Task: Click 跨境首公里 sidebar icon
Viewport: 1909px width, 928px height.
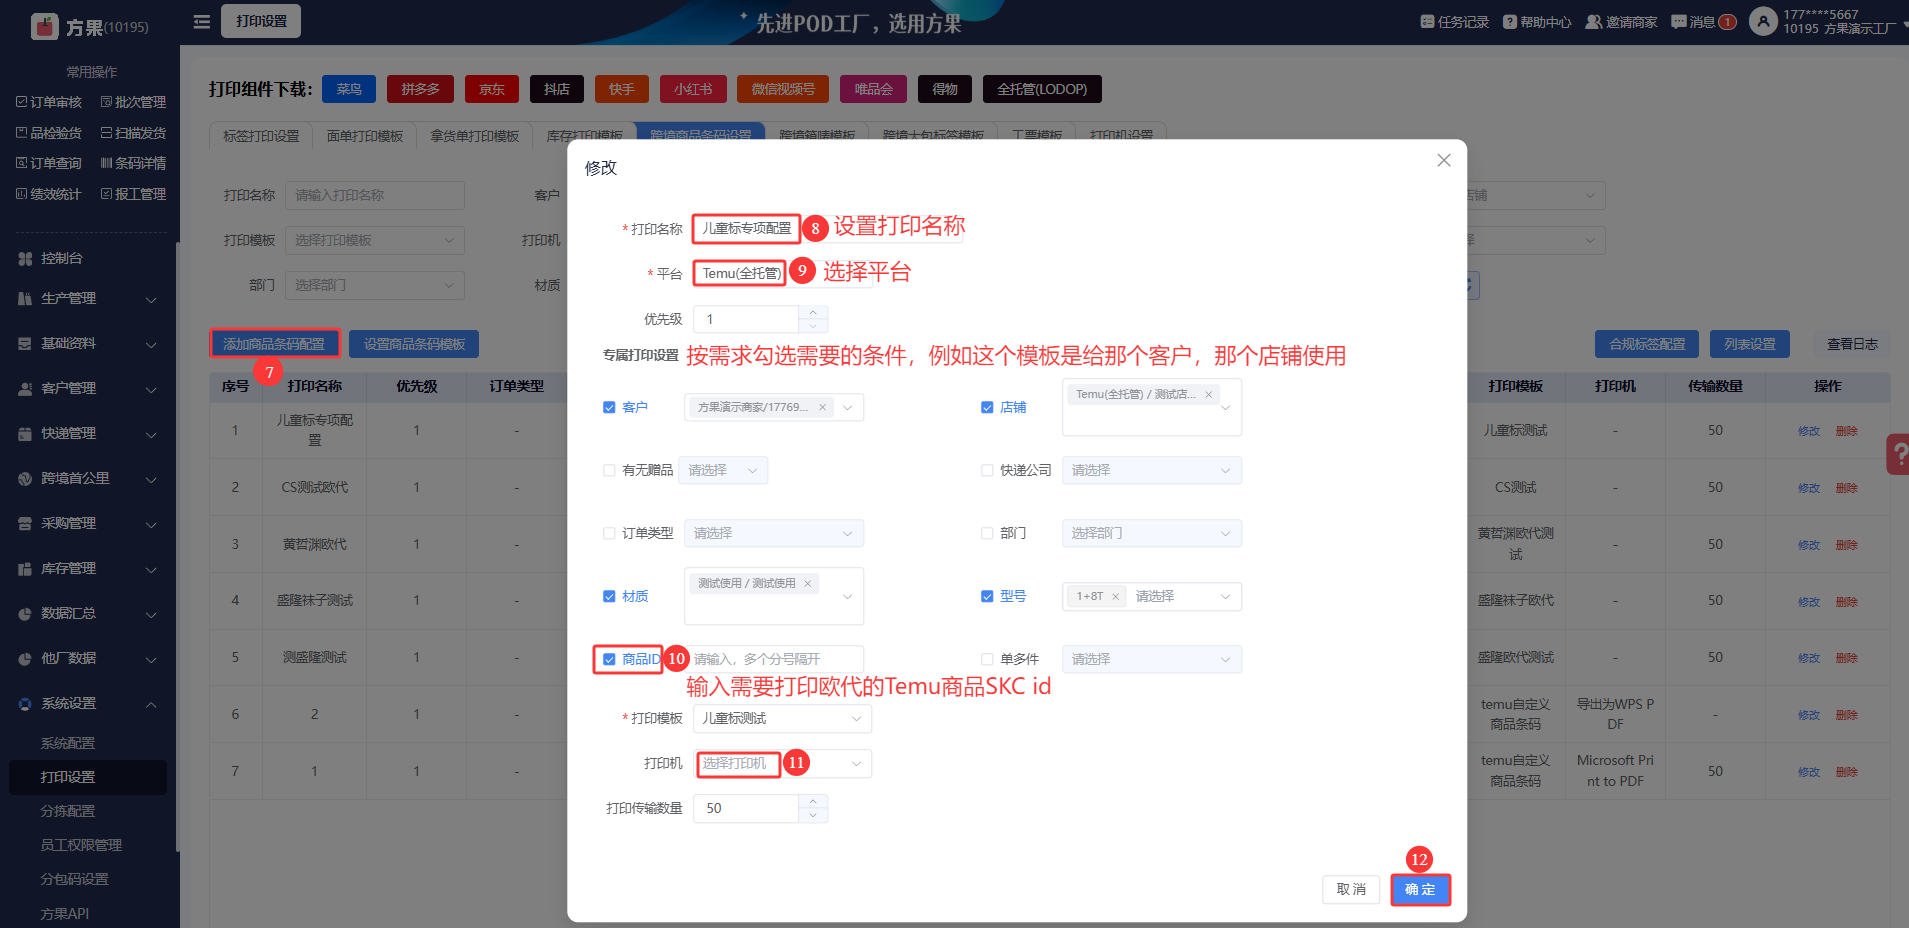Action: pos(25,478)
